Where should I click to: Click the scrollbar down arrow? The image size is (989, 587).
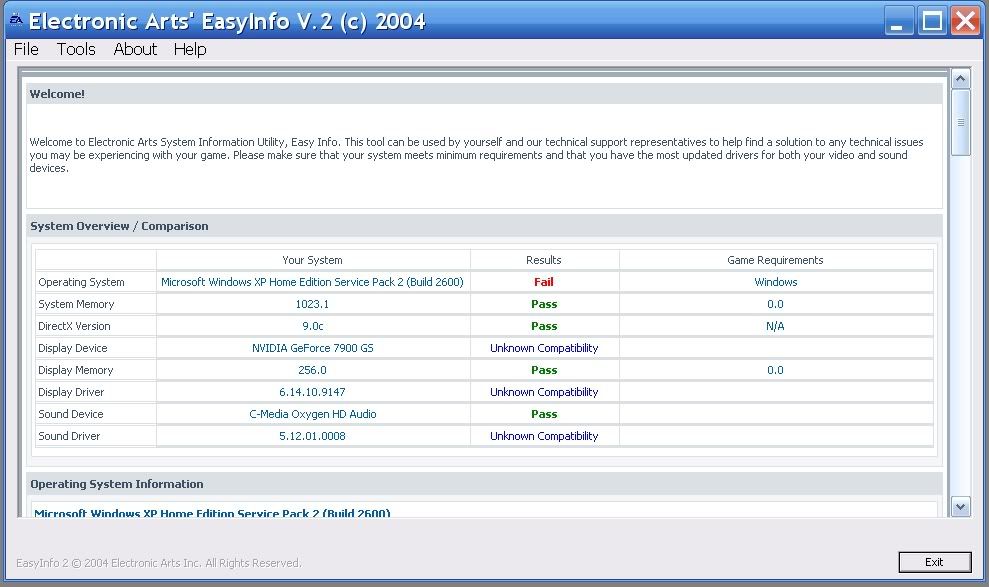click(960, 506)
